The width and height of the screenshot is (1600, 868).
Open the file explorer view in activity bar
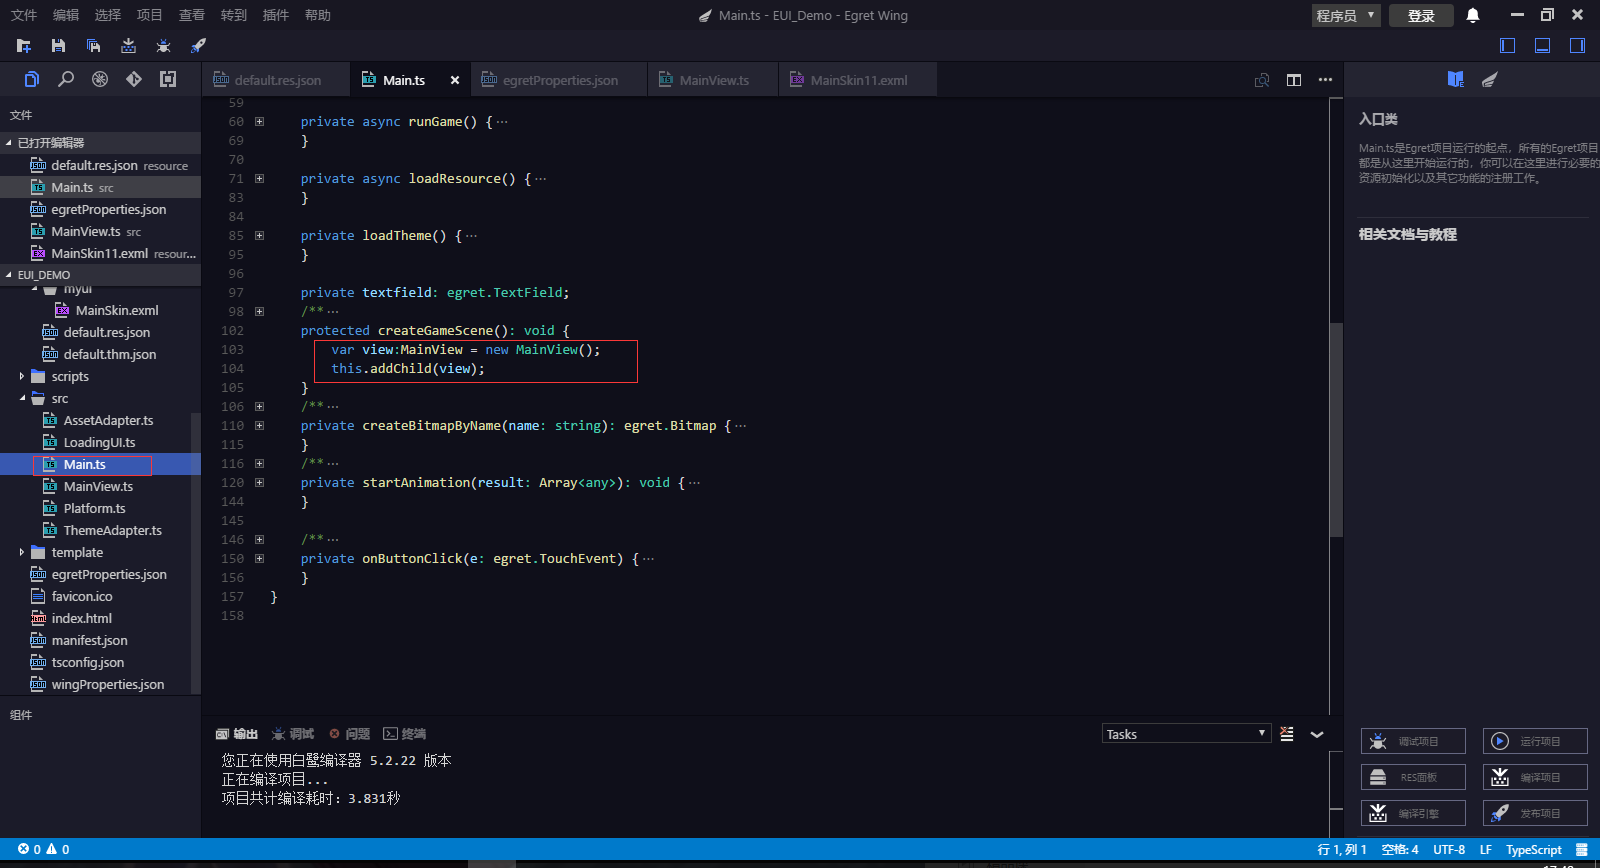coord(32,79)
